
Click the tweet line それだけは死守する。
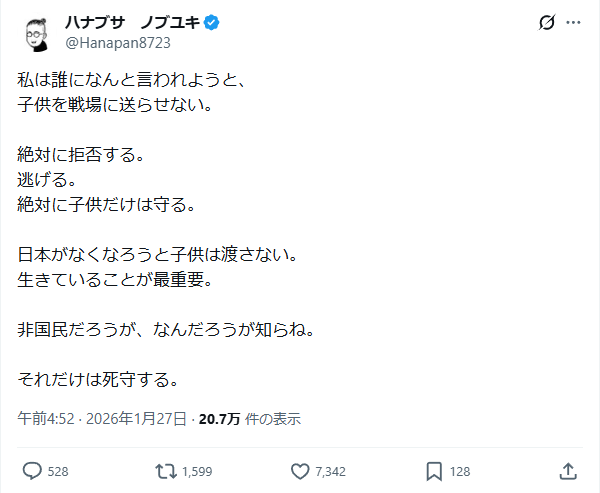[99, 379]
